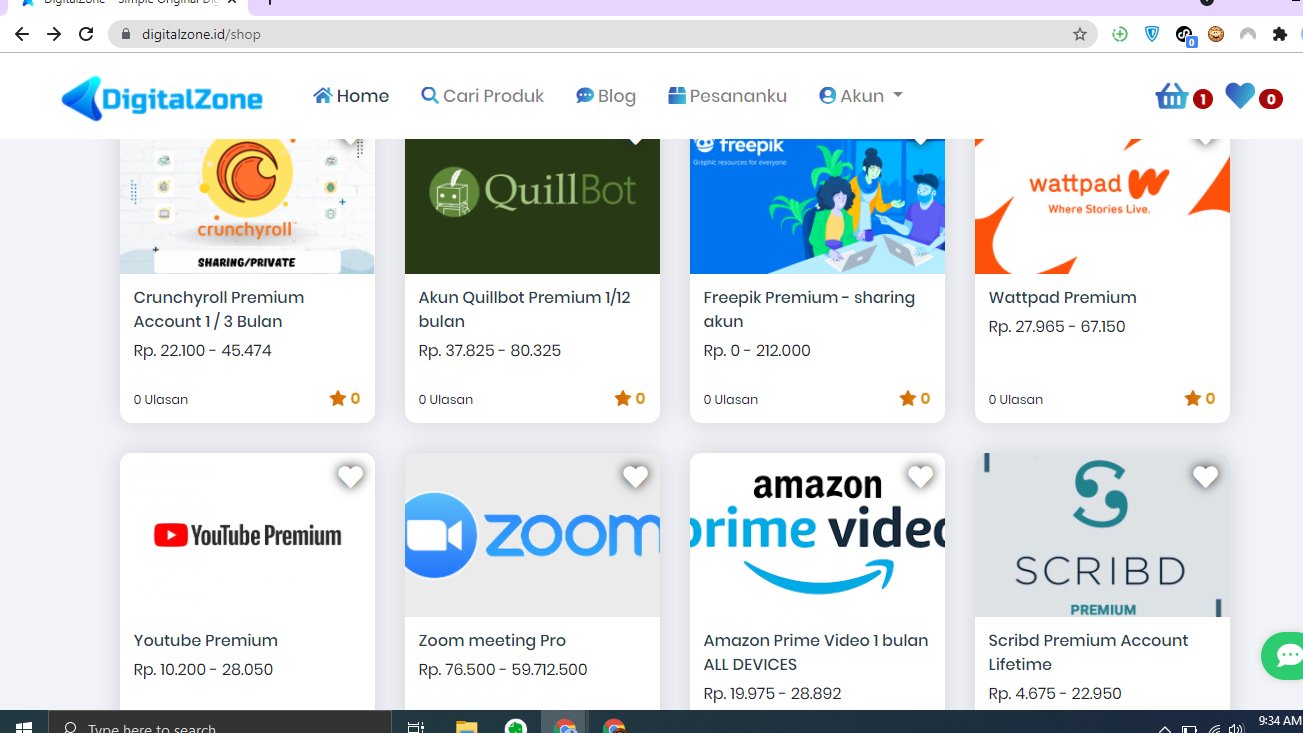Image resolution: width=1303 pixels, height=733 pixels.
Task: Select the Home menu item
Action: [351, 95]
